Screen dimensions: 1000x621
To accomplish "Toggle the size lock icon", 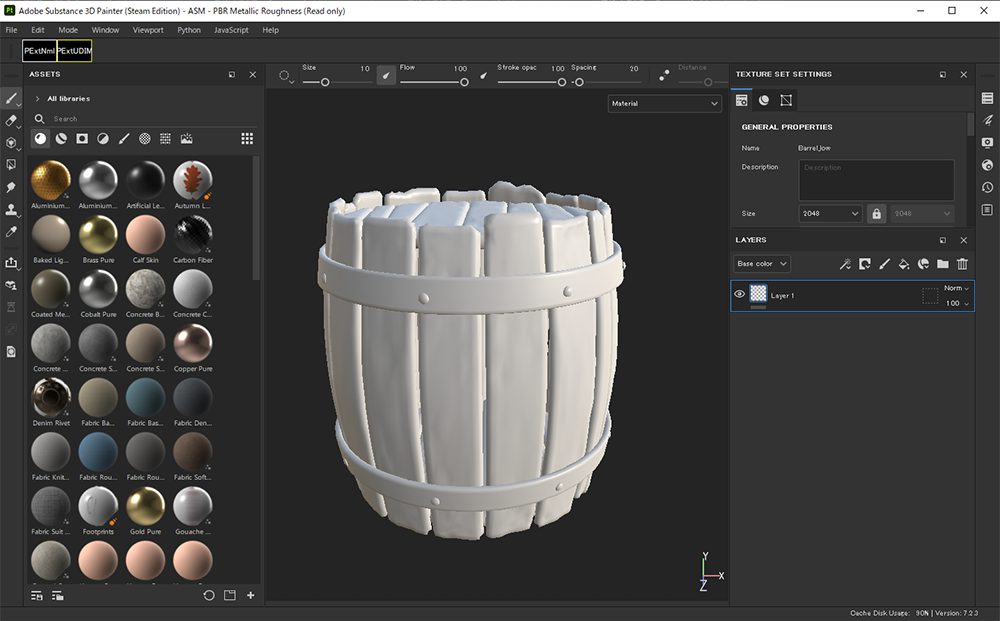I will click(876, 214).
